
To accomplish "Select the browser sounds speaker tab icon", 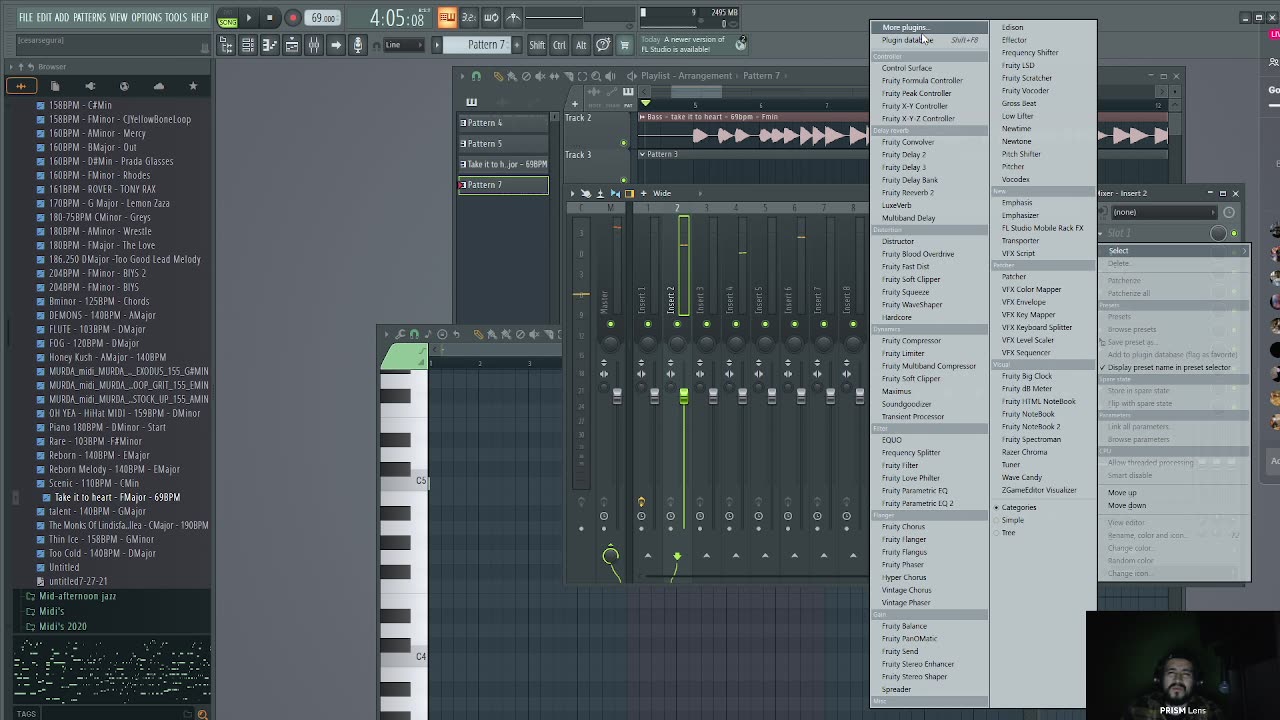I will [90, 87].
